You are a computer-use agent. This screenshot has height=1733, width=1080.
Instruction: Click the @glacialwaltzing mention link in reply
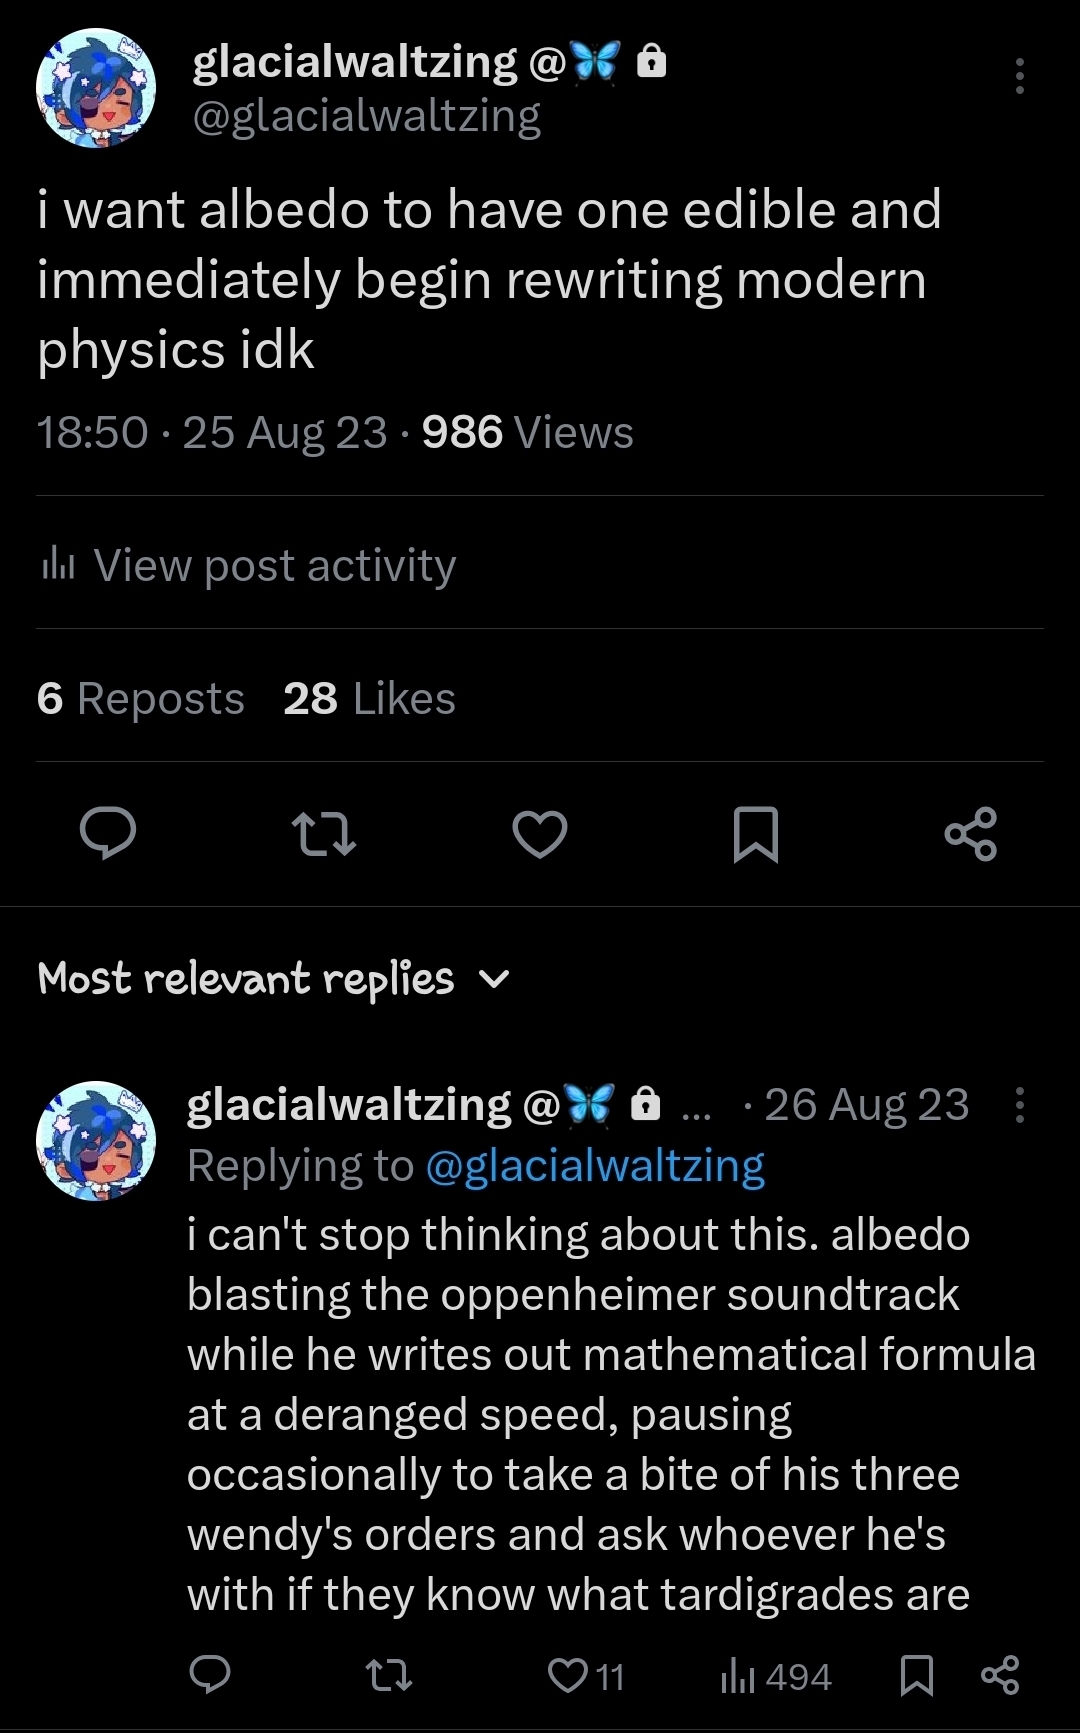(595, 1166)
